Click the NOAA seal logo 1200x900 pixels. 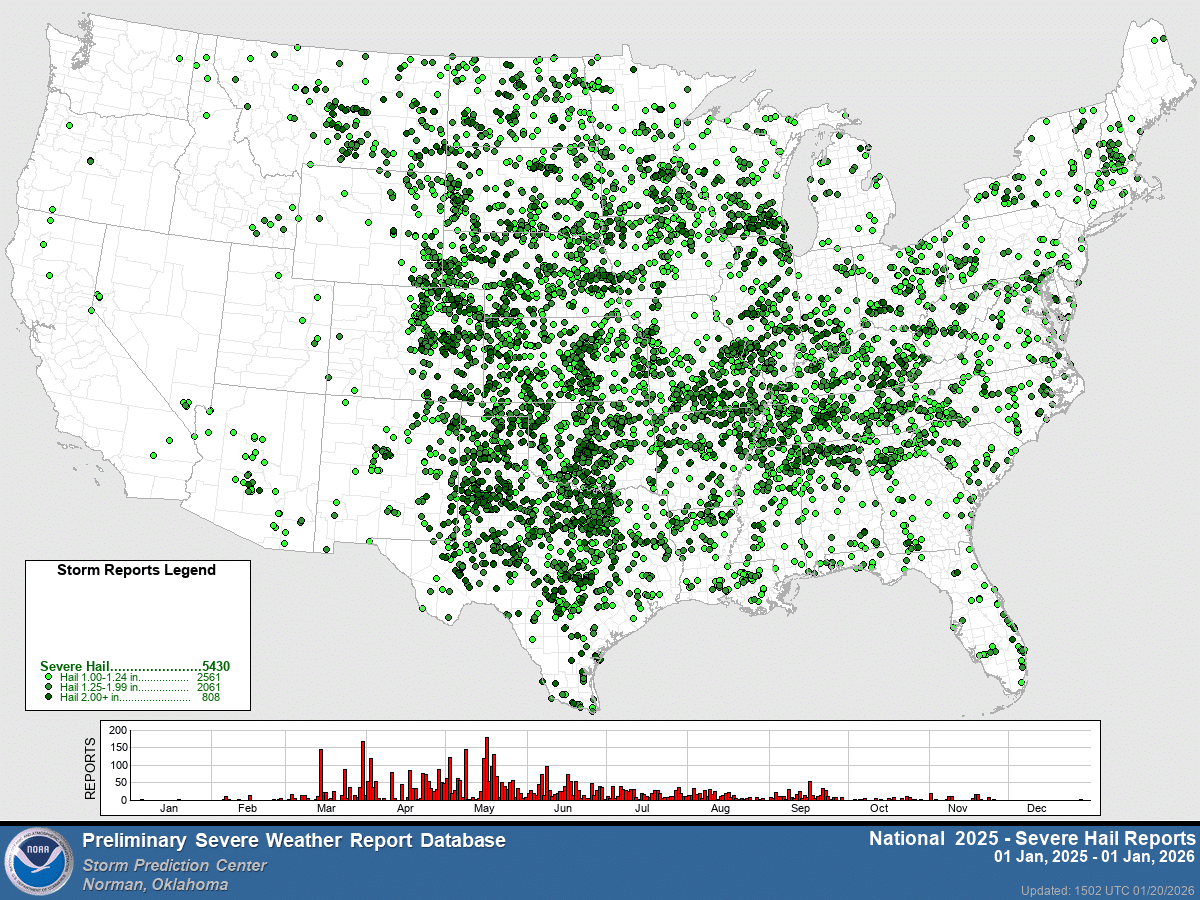(x=38, y=858)
